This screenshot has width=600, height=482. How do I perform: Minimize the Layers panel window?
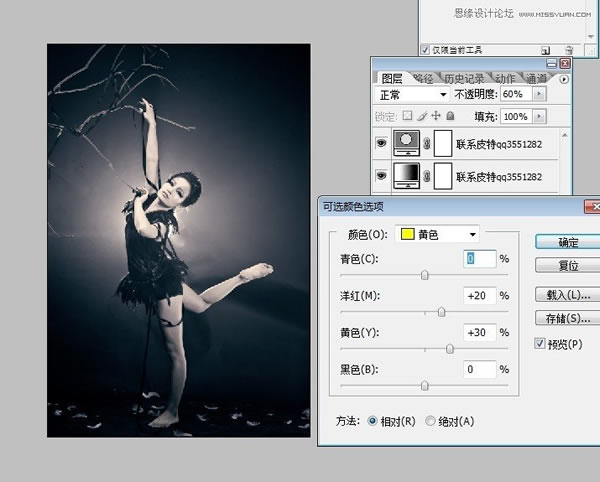pyautogui.click(x=551, y=64)
